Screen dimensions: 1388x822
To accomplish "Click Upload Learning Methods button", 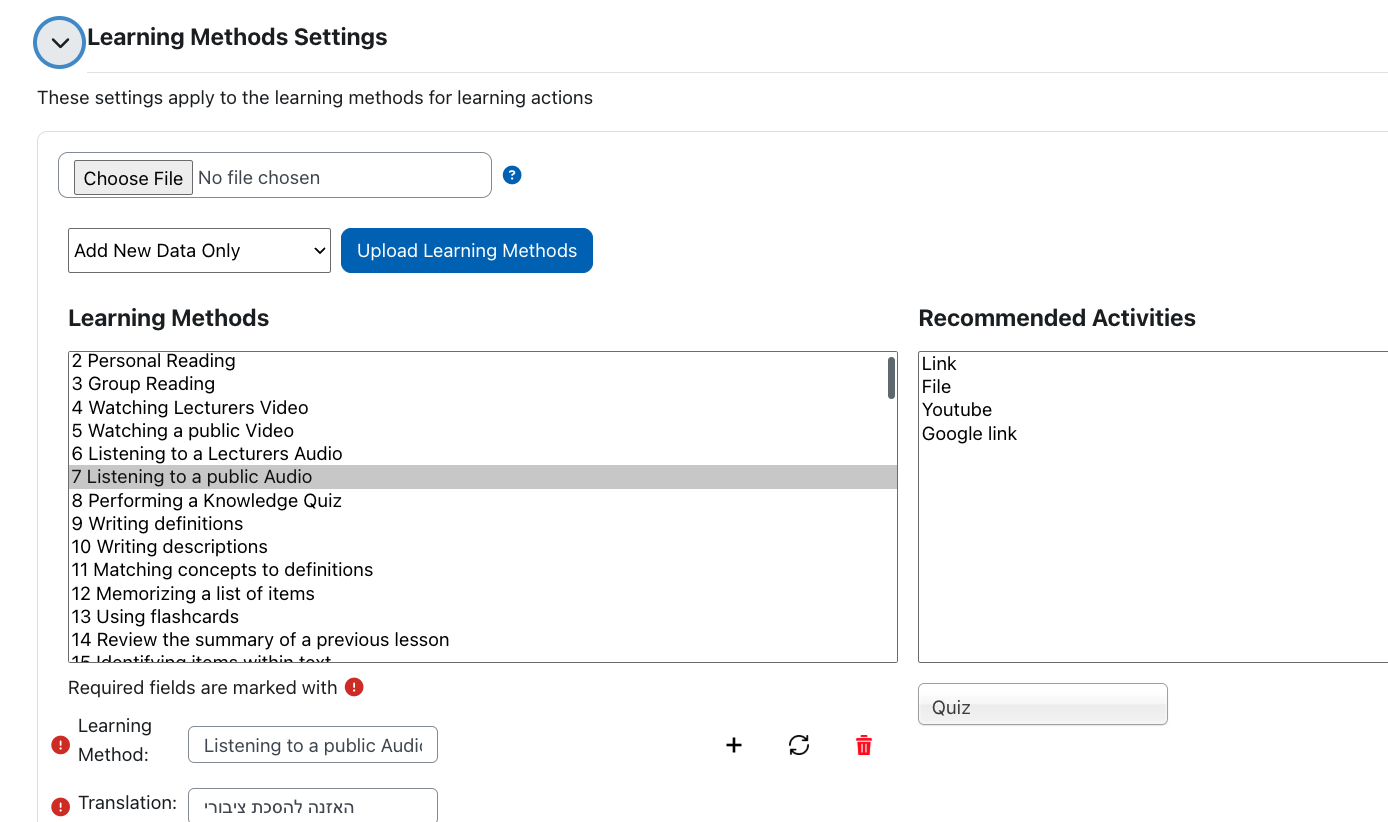I will tap(466, 251).
